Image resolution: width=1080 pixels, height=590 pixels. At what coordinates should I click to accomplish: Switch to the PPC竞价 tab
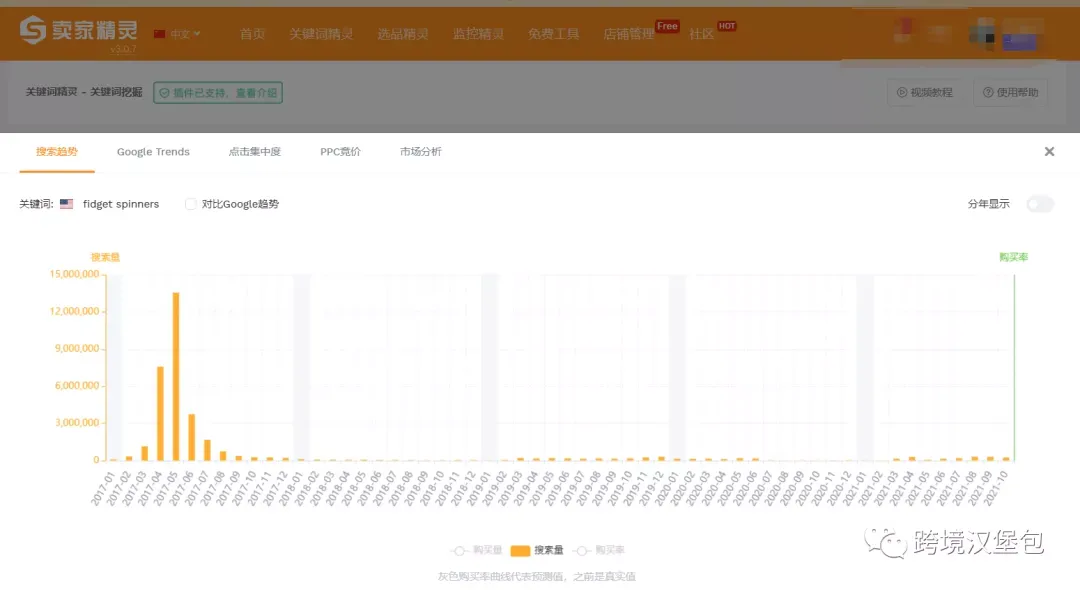point(340,151)
